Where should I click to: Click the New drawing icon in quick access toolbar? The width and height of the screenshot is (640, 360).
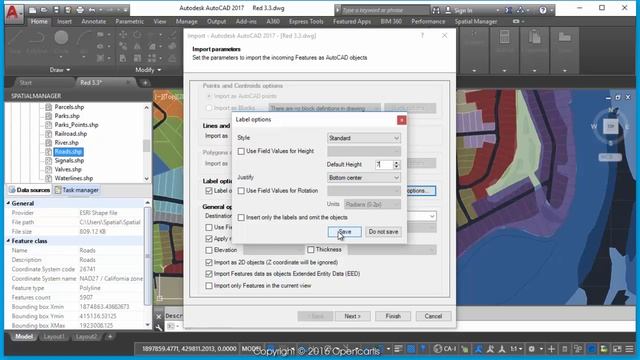click(33, 9)
